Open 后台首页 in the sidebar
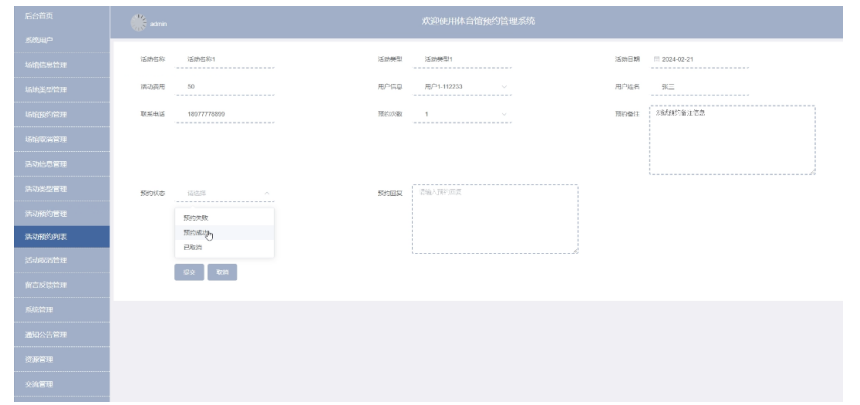The width and height of the screenshot is (860, 405). (x=62, y=16)
